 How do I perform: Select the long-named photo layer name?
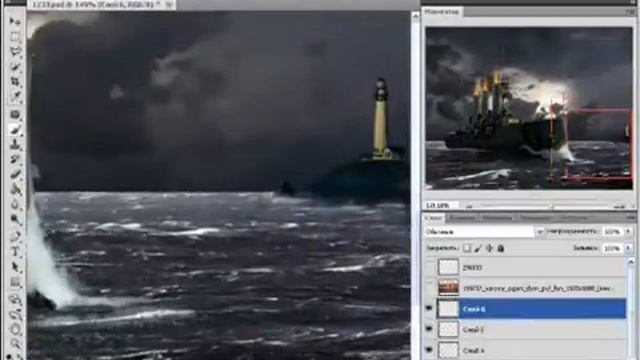(x=537, y=289)
